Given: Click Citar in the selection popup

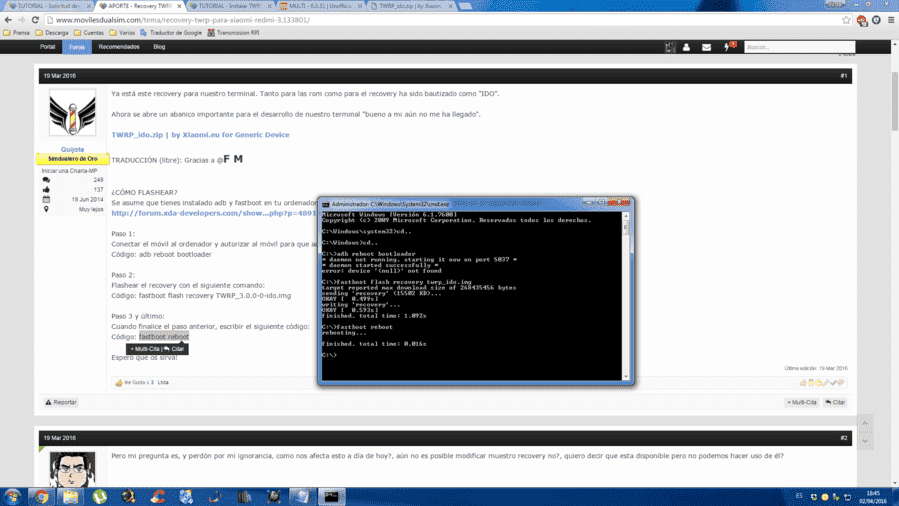Looking at the screenshot, I should (174, 349).
